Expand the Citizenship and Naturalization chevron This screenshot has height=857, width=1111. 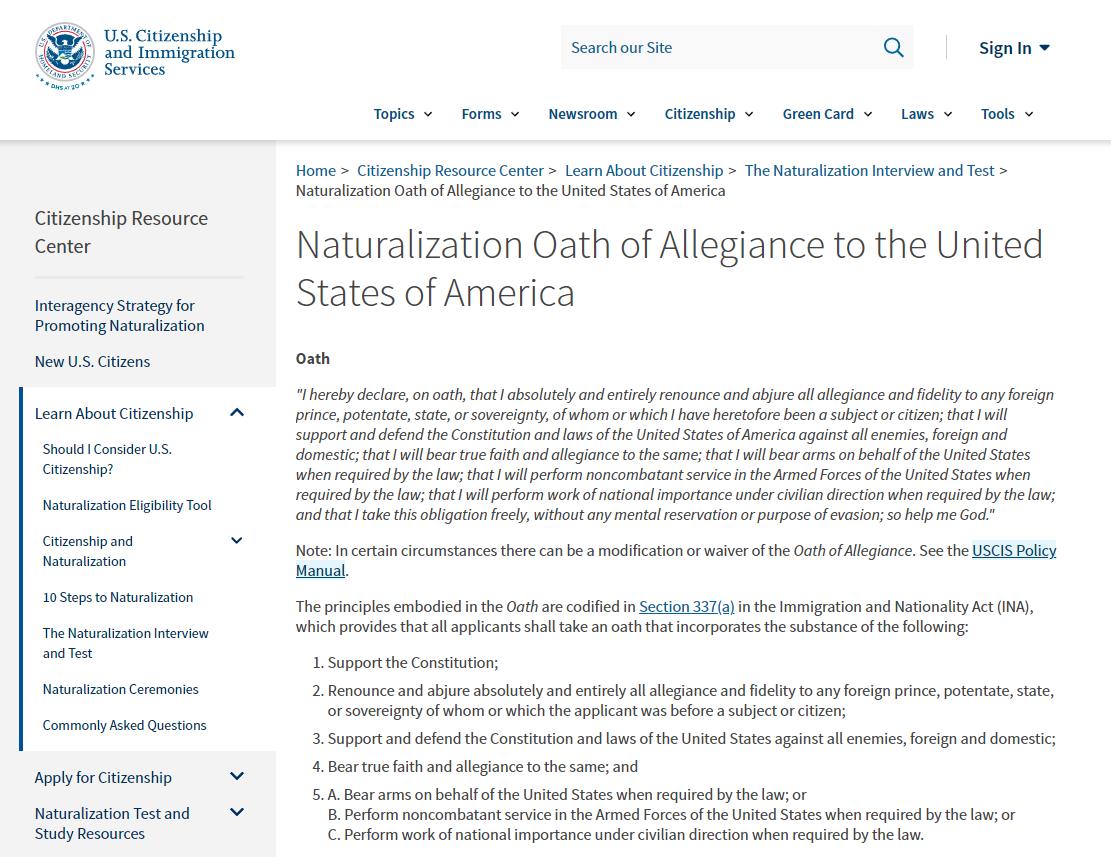(237, 540)
